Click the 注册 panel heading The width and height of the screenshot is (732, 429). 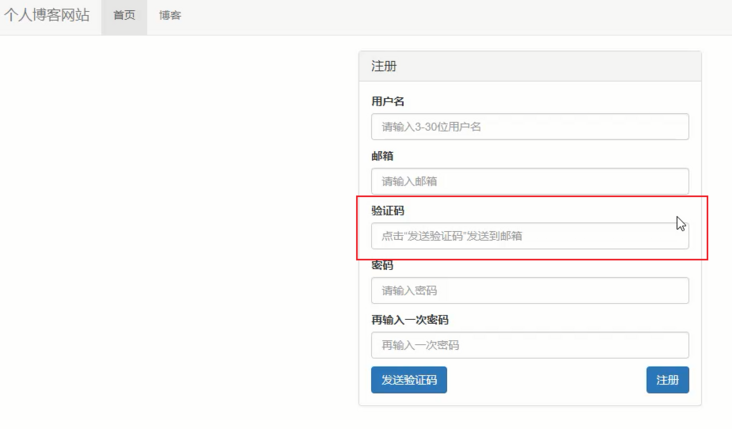click(384, 66)
